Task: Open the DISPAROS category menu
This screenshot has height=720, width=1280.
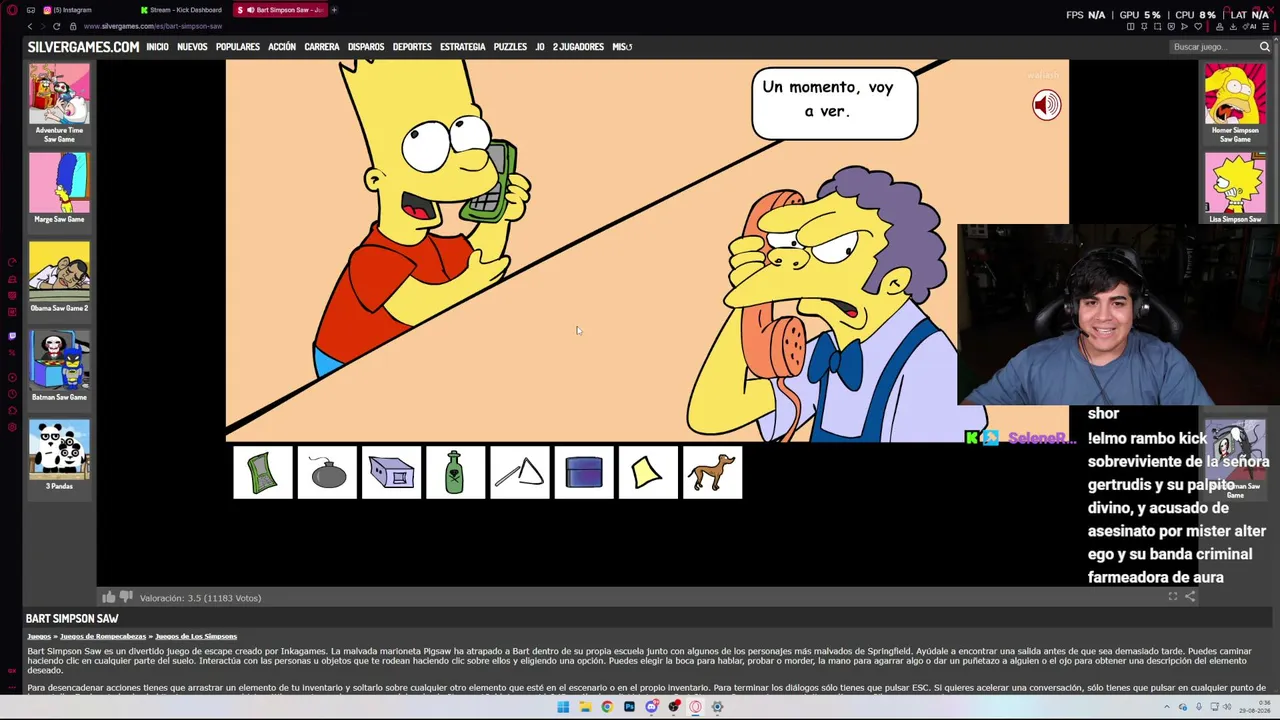Action: (x=366, y=47)
